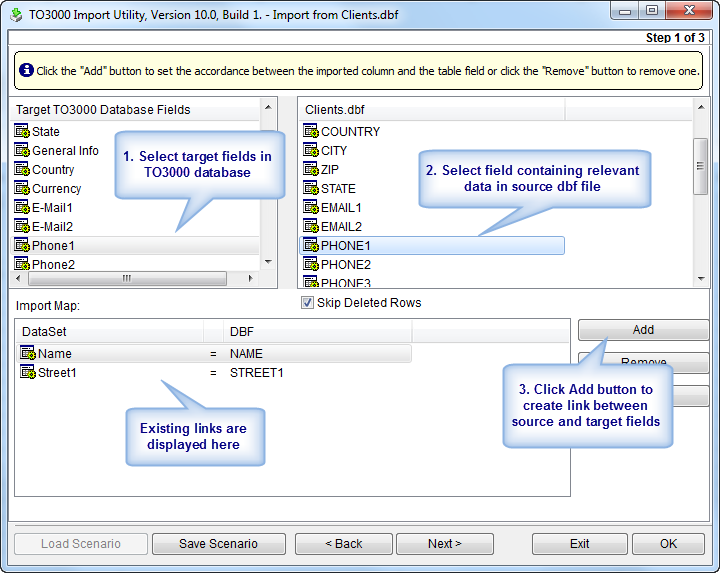Click the TO3000 Import Utility title bar icon
This screenshot has height=573, width=720.
click(16, 15)
